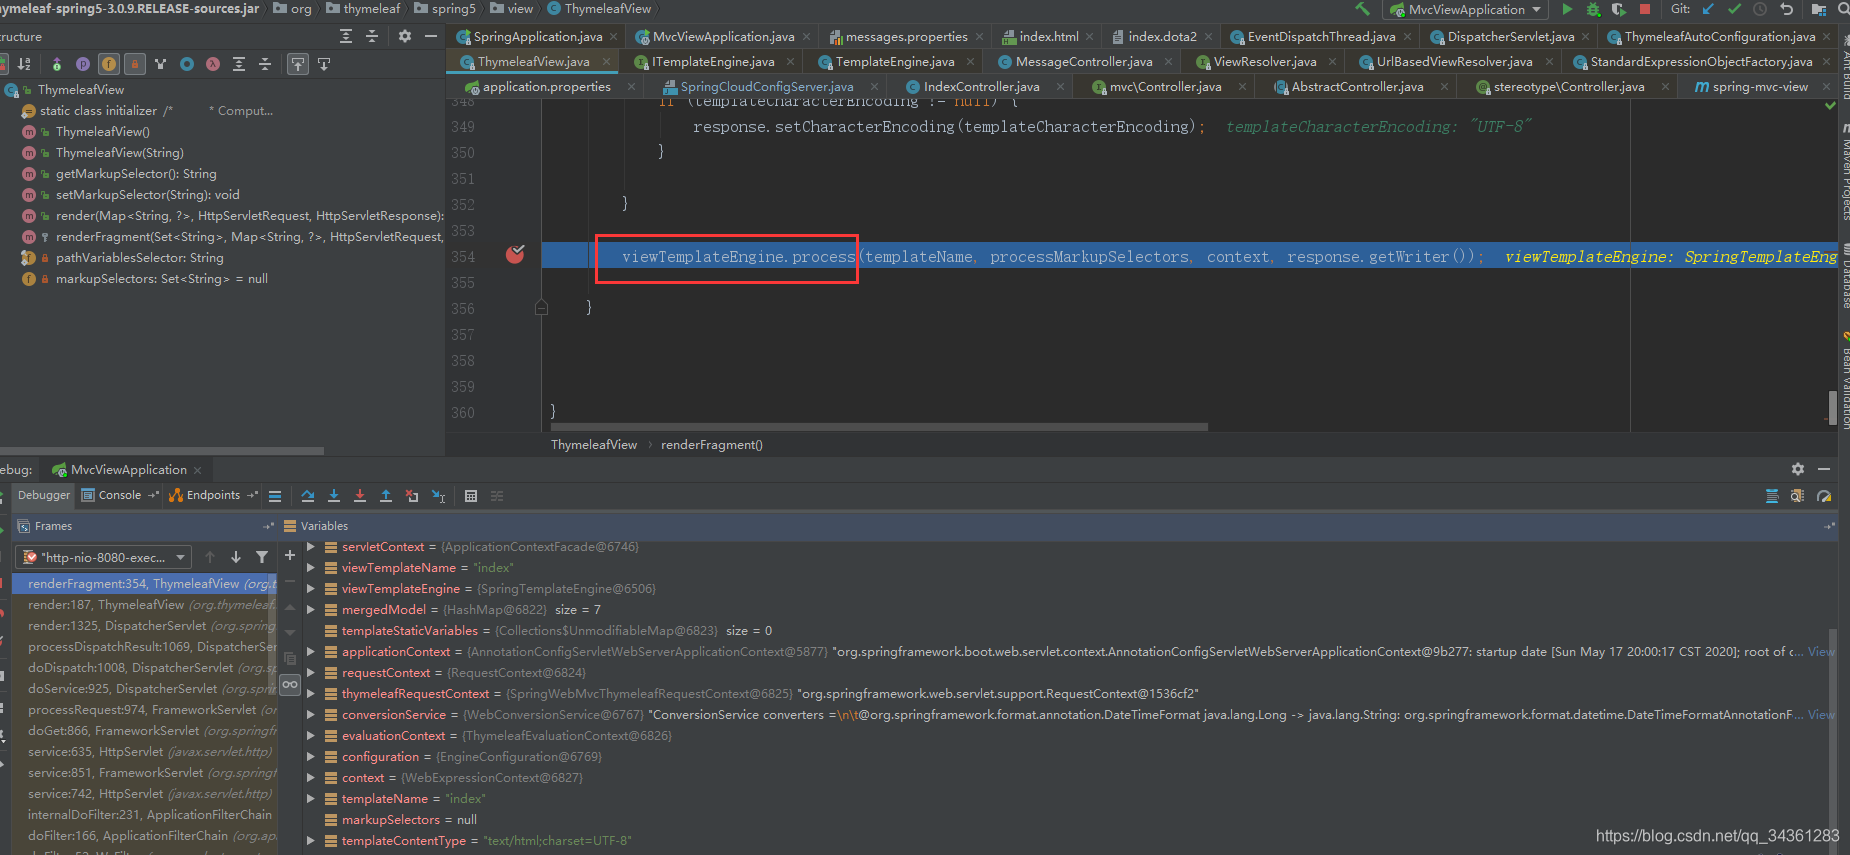Open Structure panel settings gear
Viewport: 1850px width, 855px height.
pyautogui.click(x=405, y=36)
